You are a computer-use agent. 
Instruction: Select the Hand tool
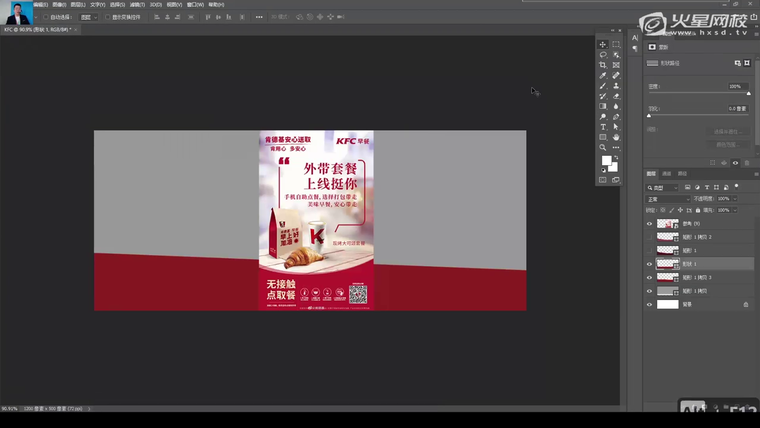tap(616, 137)
